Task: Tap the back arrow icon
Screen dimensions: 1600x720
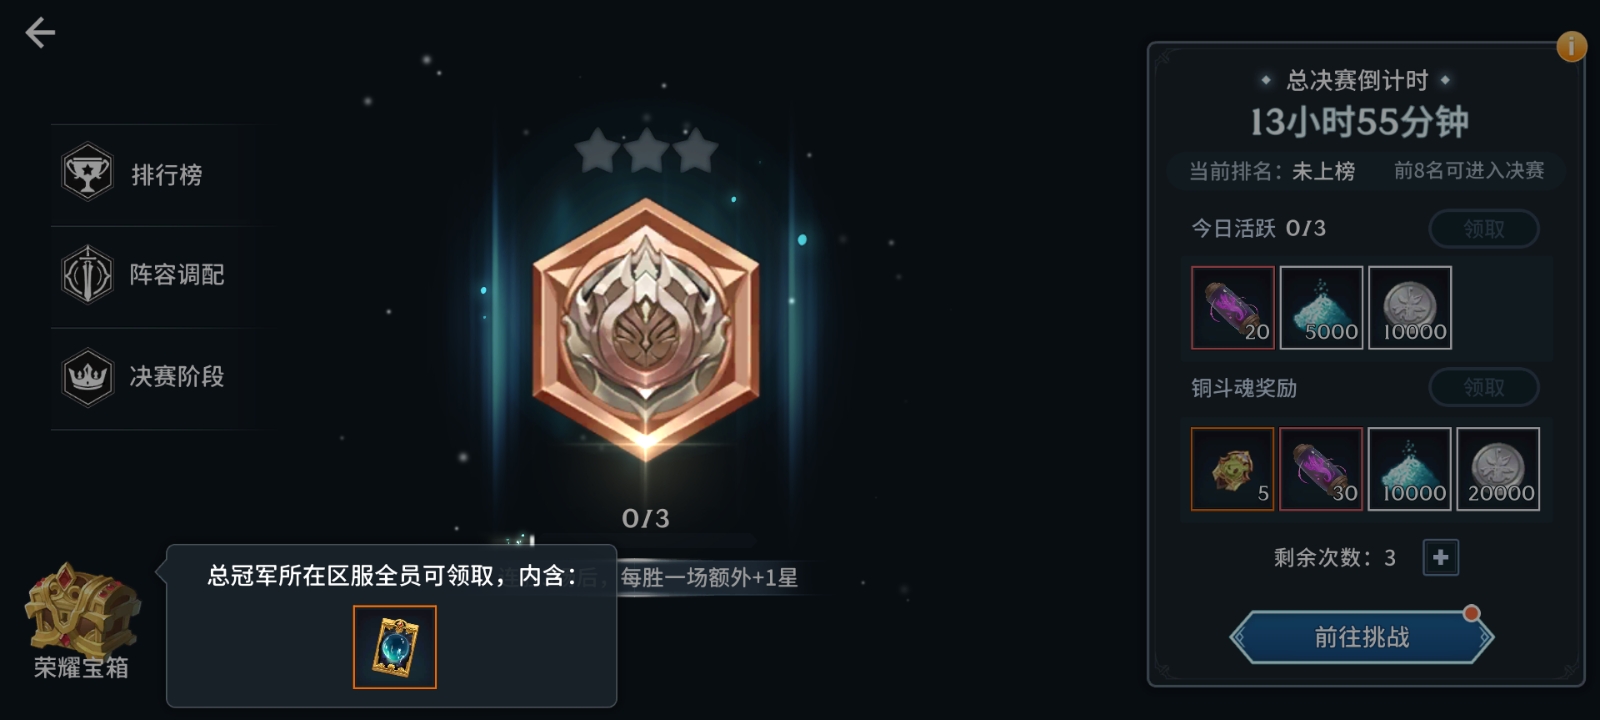Action: [40, 33]
